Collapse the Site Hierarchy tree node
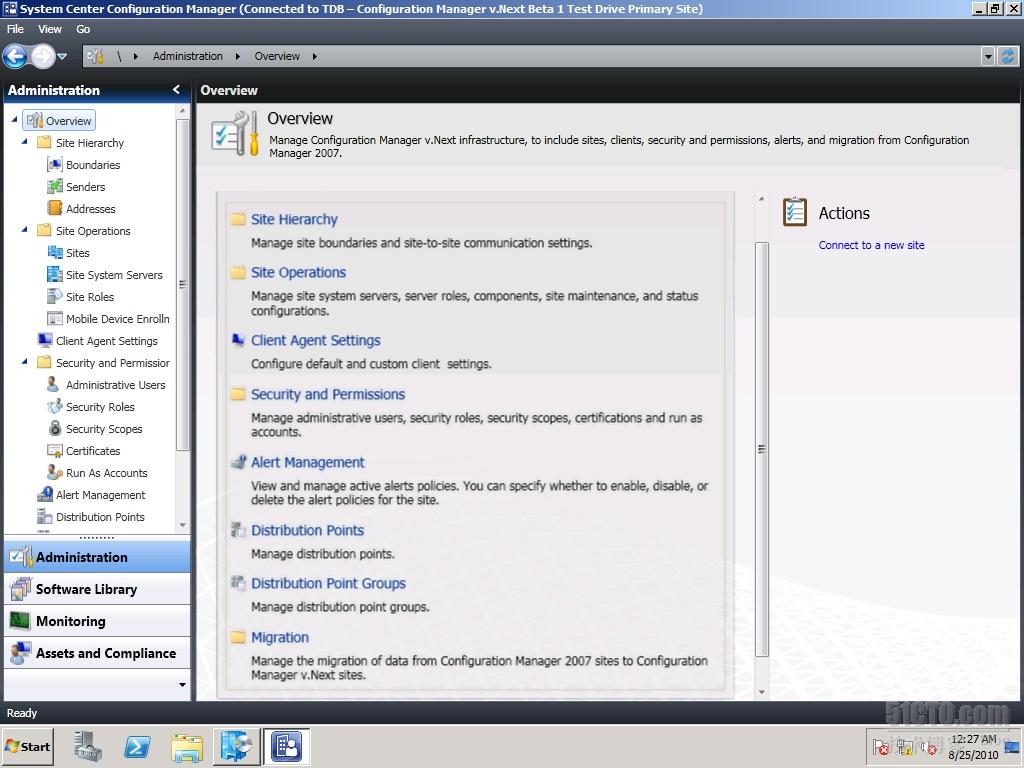The image size is (1024, 768). [x=24, y=142]
